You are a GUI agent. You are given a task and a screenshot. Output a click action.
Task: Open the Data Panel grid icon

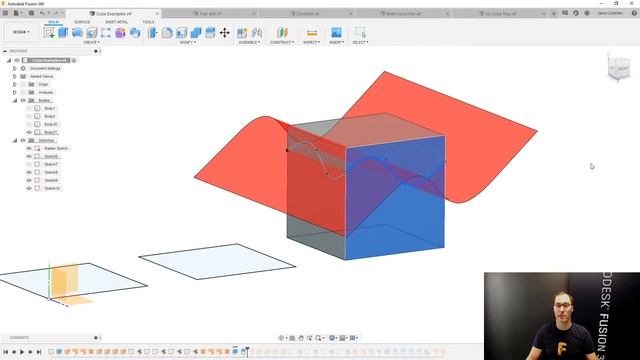[5, 13]
